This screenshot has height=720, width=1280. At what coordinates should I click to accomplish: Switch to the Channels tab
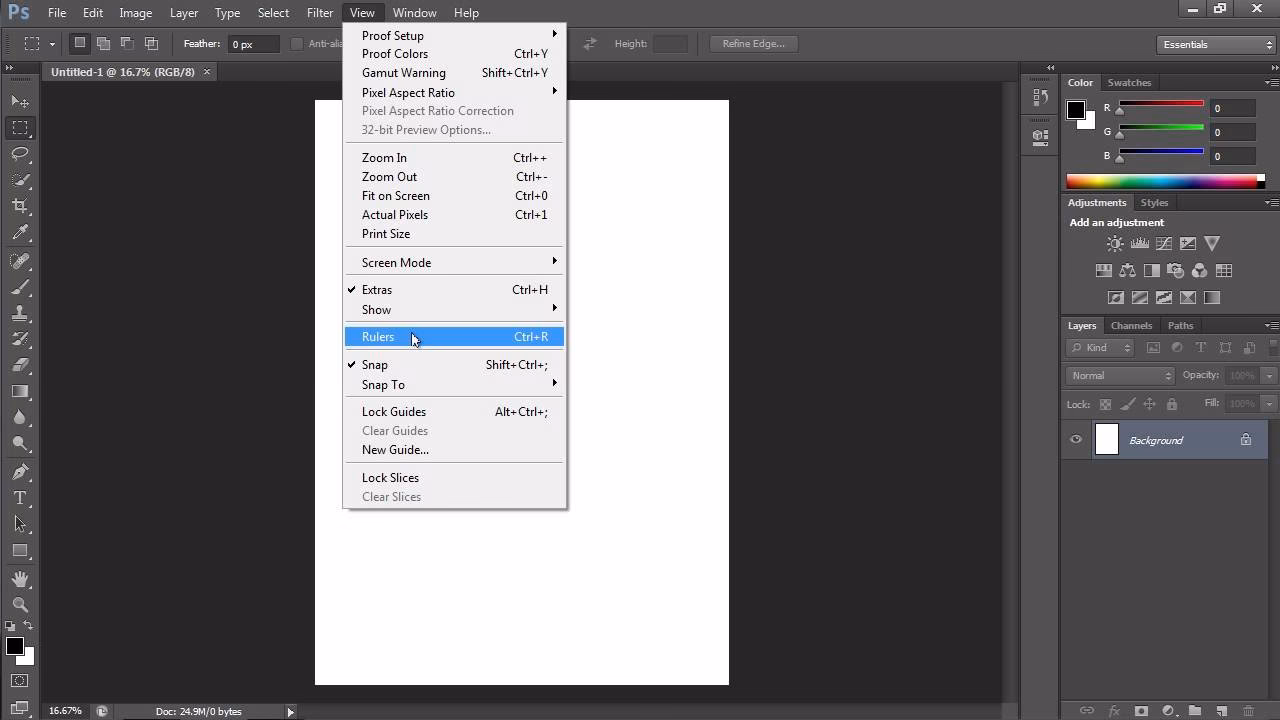point(1131,325)
